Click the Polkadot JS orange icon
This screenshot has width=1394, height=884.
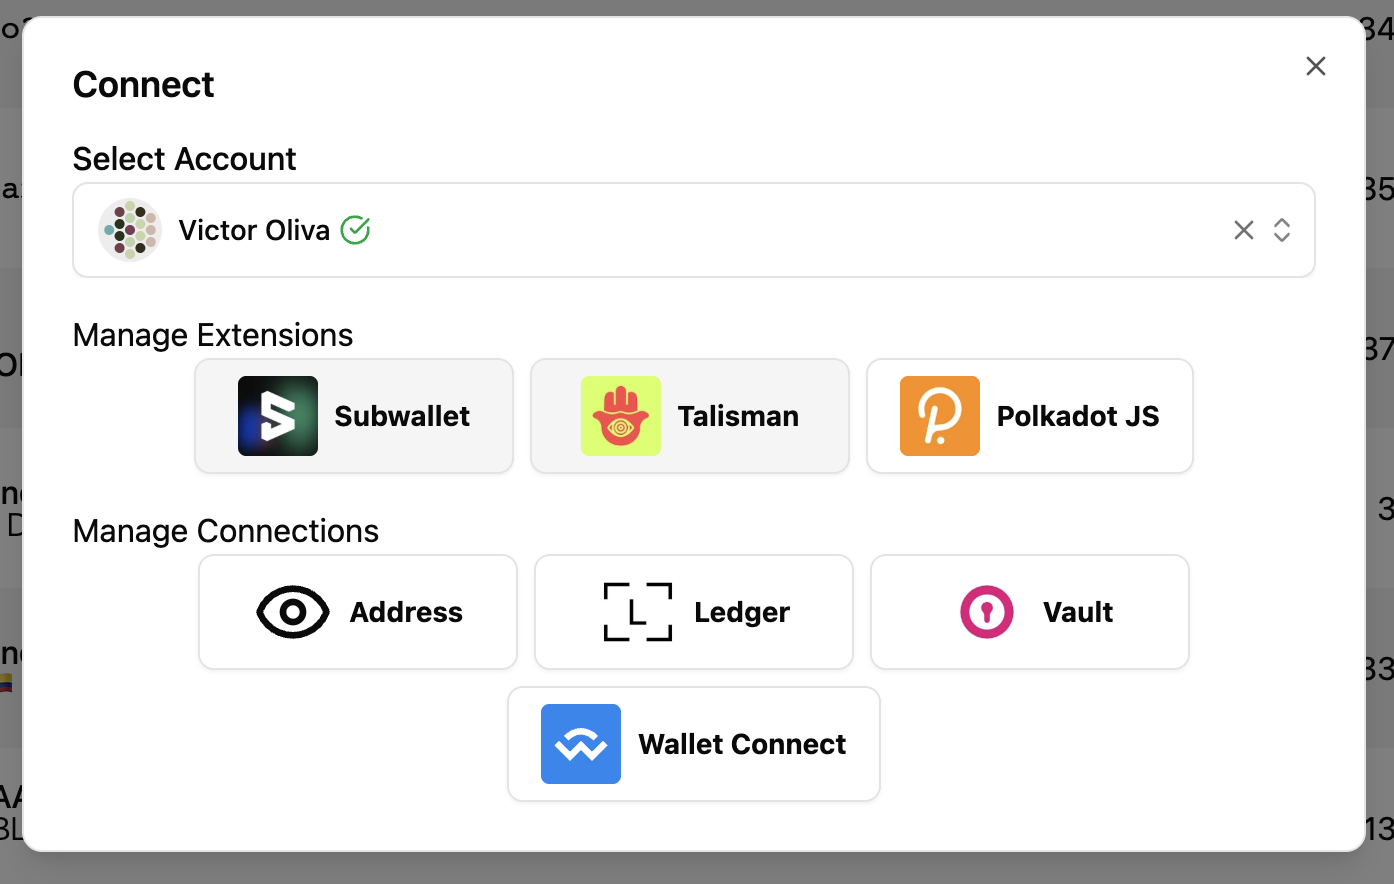940,416
